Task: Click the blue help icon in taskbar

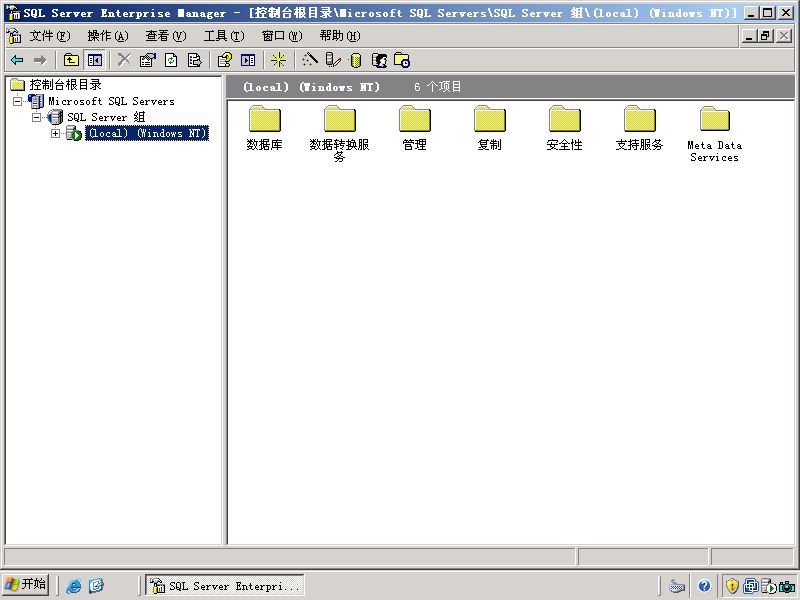Action: coord(705,586)
